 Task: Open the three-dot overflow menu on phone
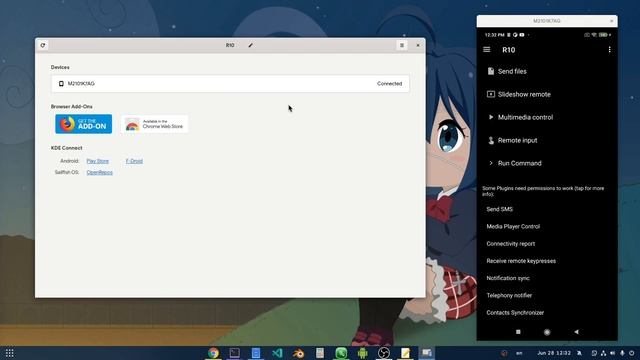click(x=609, y=50)
